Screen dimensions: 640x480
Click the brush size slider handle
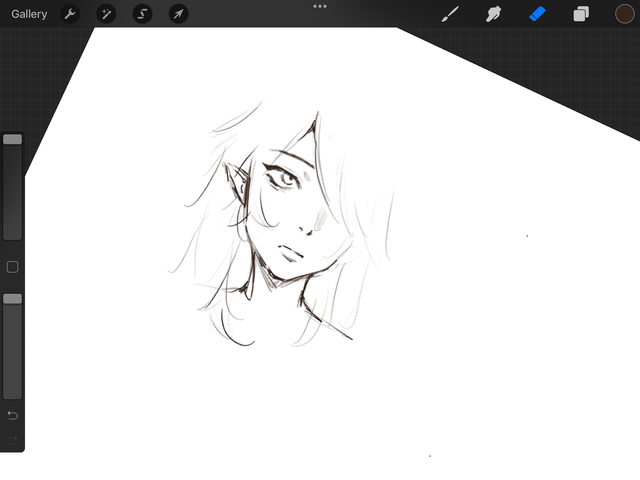[x=12, y=139]
